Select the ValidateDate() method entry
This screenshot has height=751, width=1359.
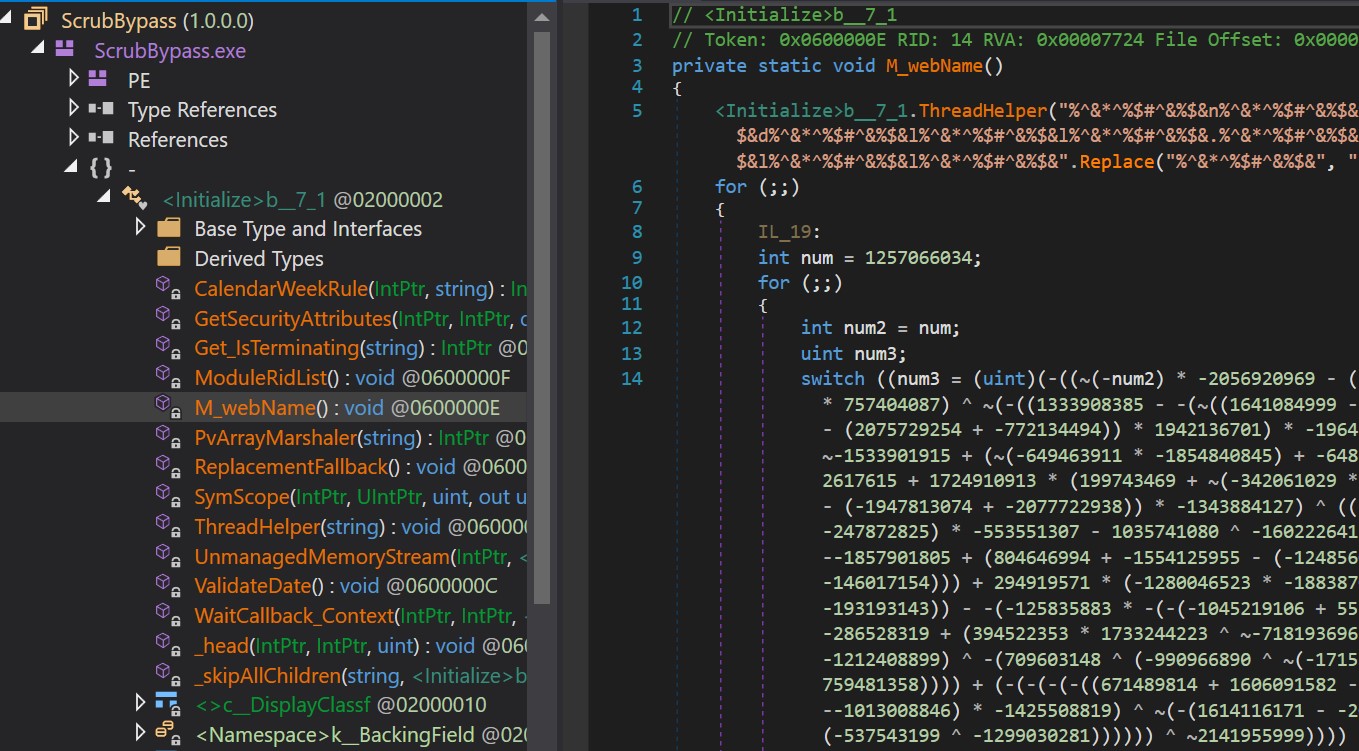point(346,586)
